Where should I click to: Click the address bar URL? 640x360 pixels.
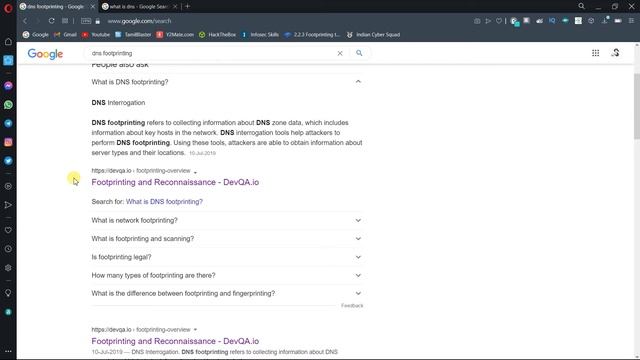(x=139, y=21)
